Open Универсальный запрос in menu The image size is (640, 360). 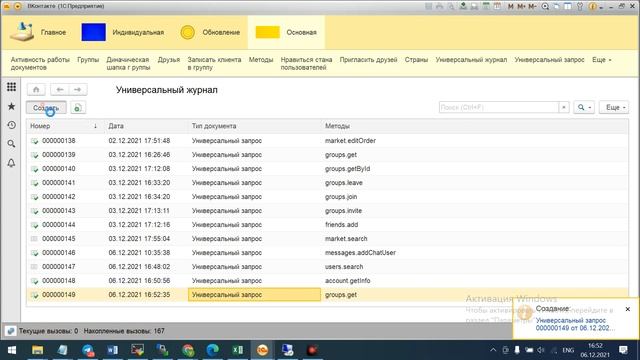tap(549, 60)
